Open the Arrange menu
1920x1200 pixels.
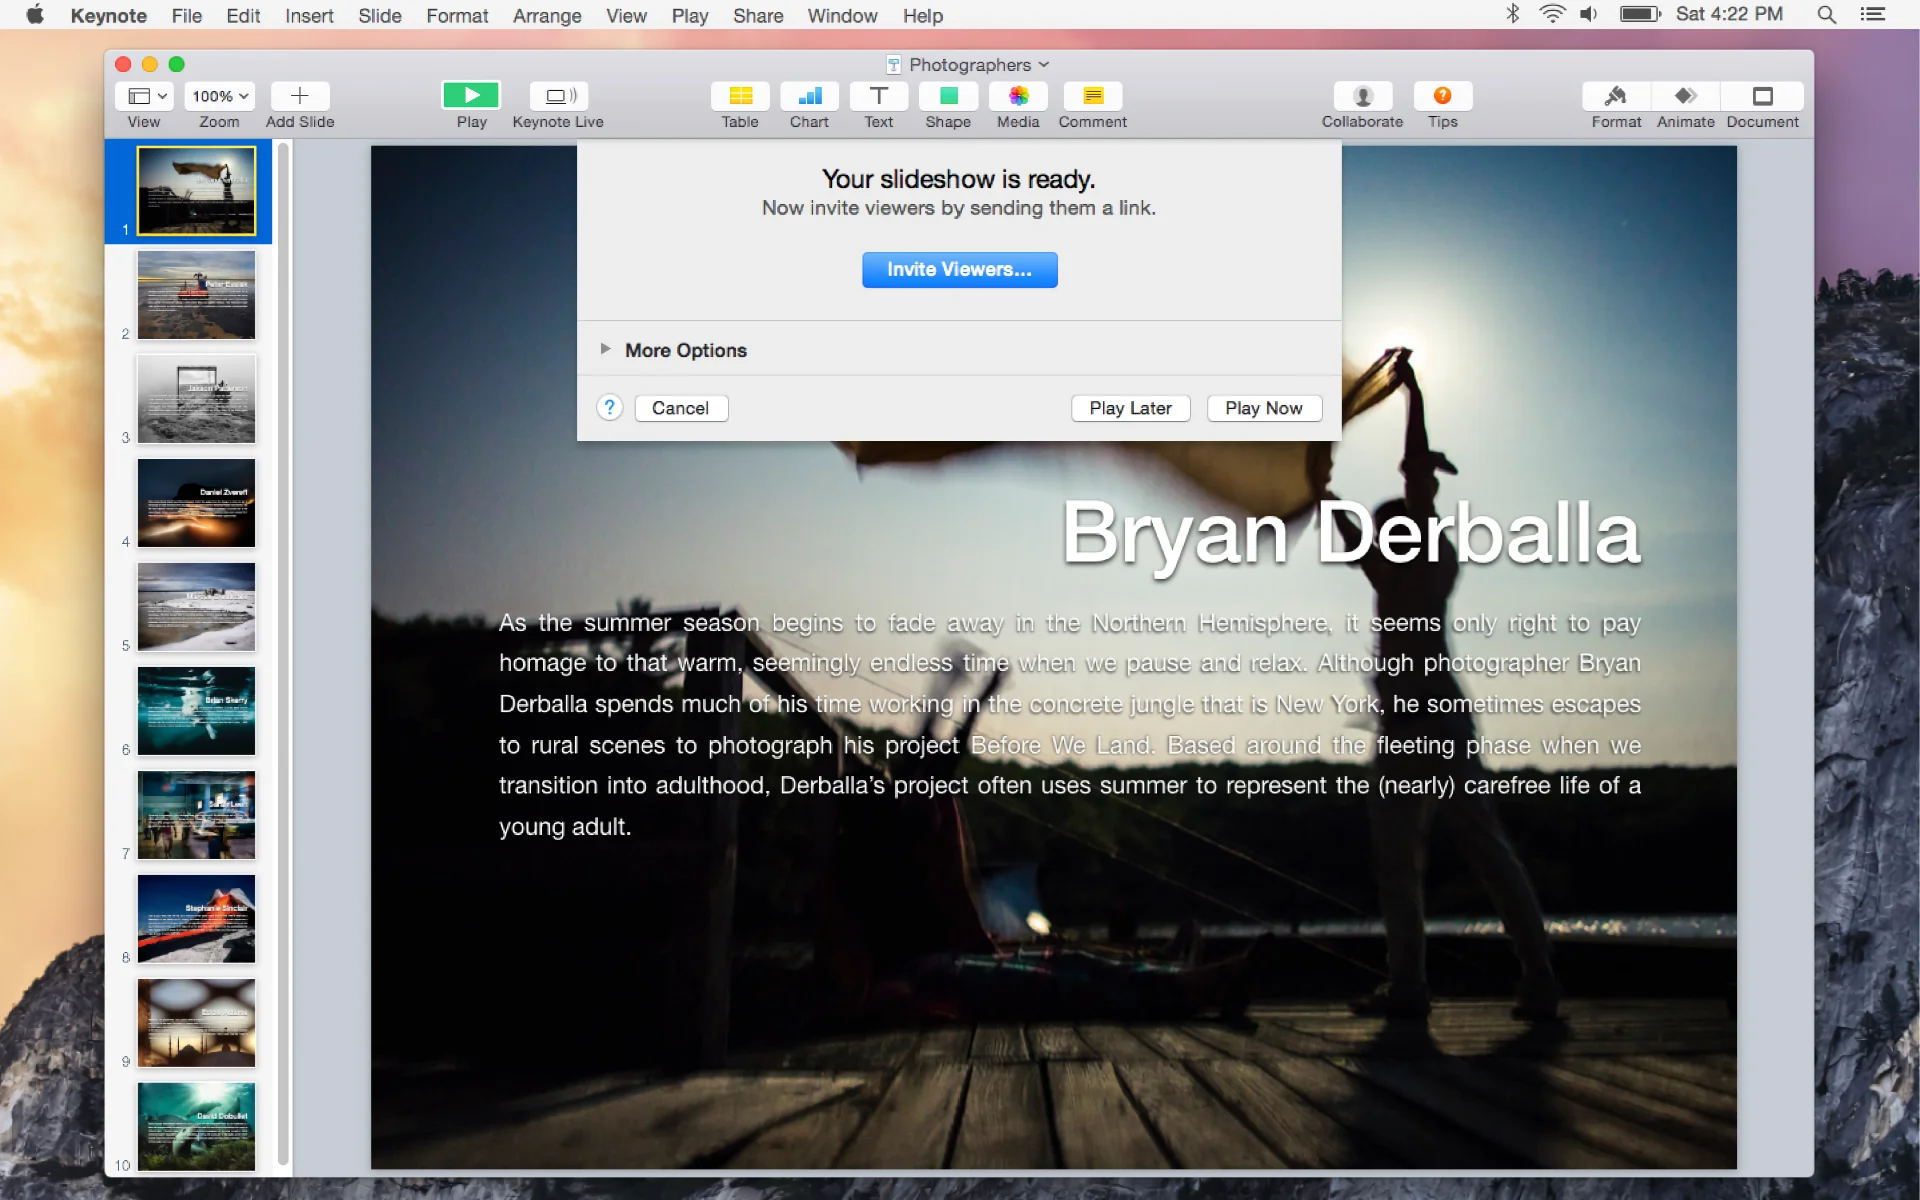pyautogui.click(x=546, y=16)
